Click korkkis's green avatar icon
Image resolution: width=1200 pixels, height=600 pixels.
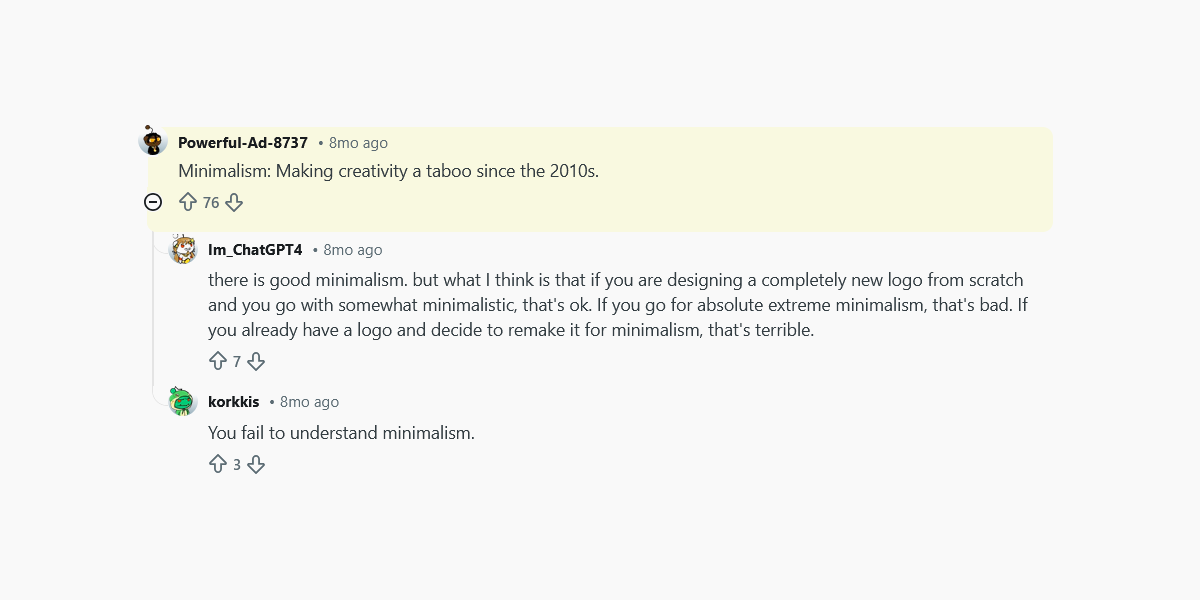pyautogui.click(x=183, y=402)
